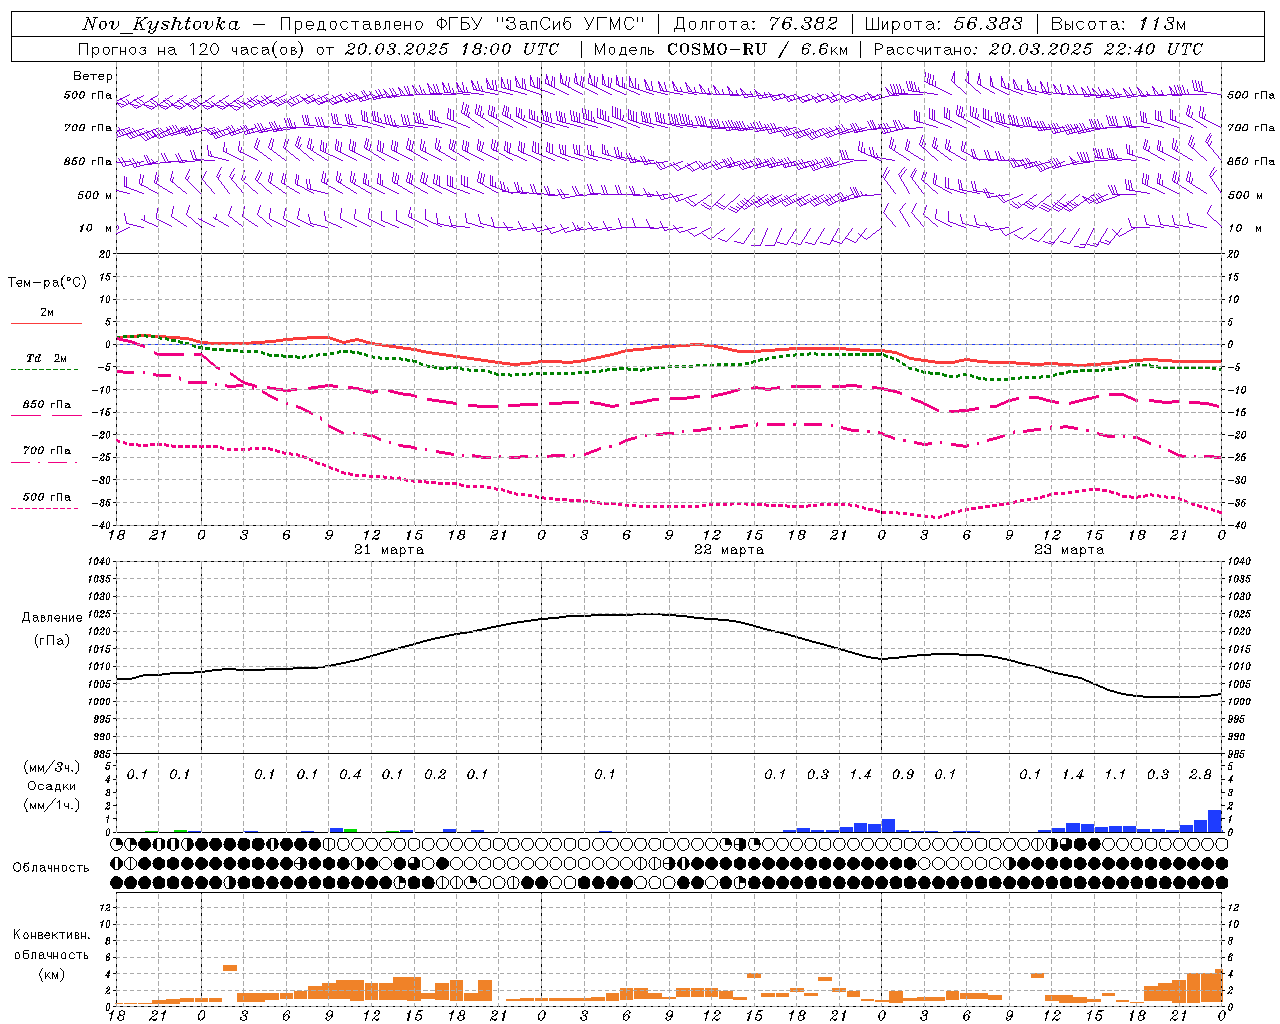Click the 'Td 2м' dew point legend entry
1280x1024 pixels.
click(x=47, y=358)
